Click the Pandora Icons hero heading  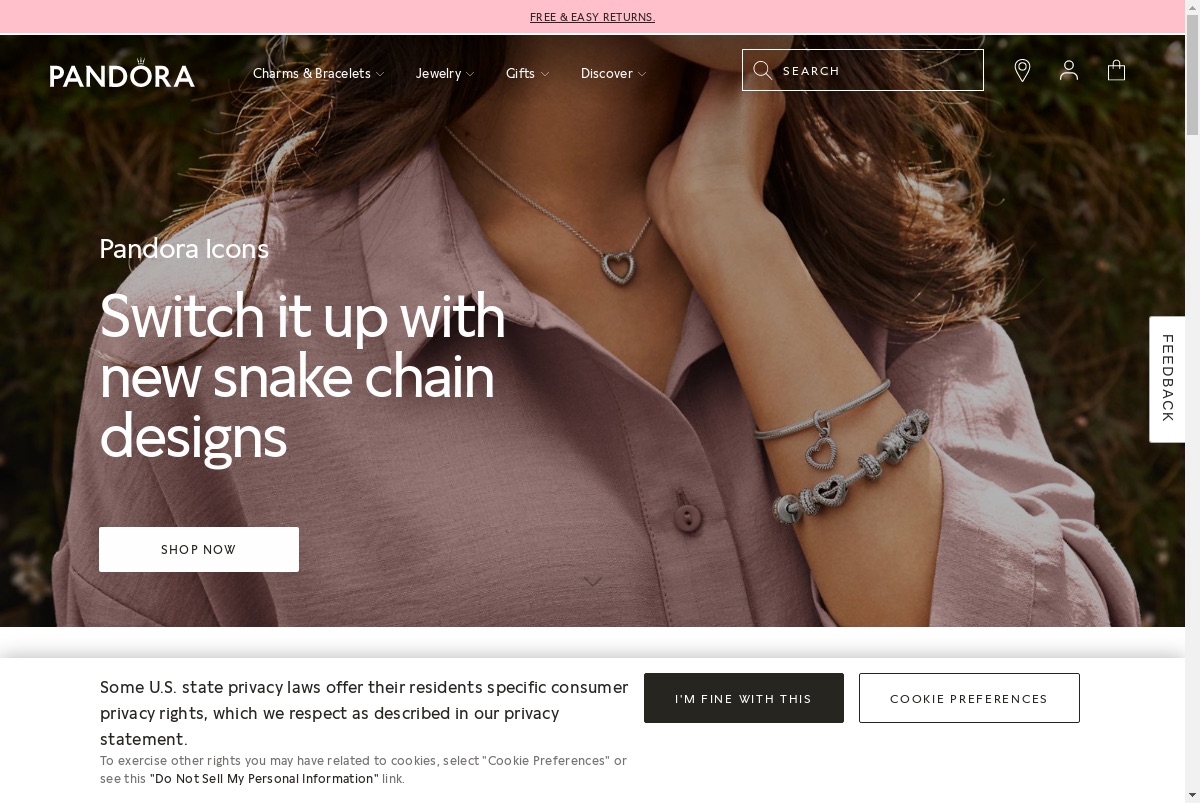click(184, 248)
